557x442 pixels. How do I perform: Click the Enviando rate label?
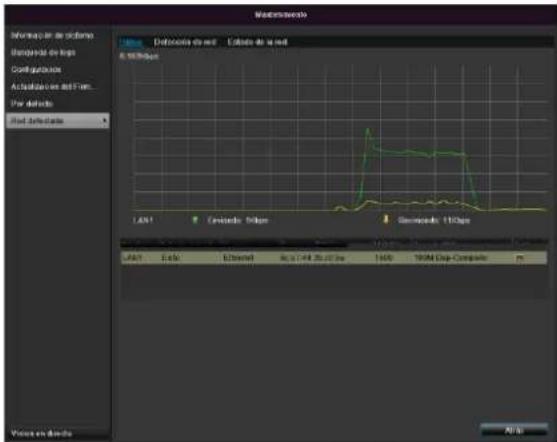(x=238, y=220)
